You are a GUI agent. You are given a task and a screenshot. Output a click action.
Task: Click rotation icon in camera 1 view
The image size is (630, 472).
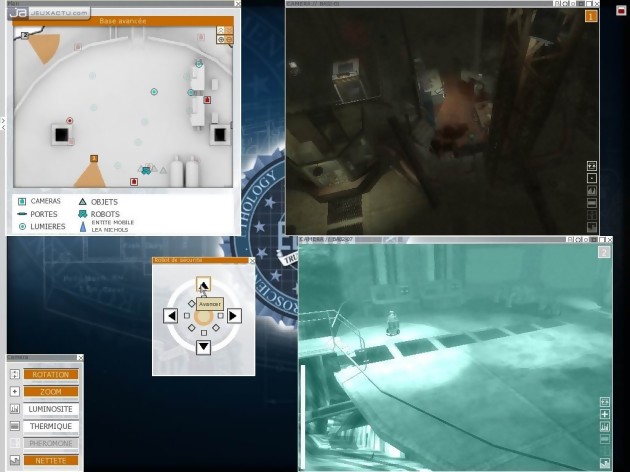(x=592, y=166)
